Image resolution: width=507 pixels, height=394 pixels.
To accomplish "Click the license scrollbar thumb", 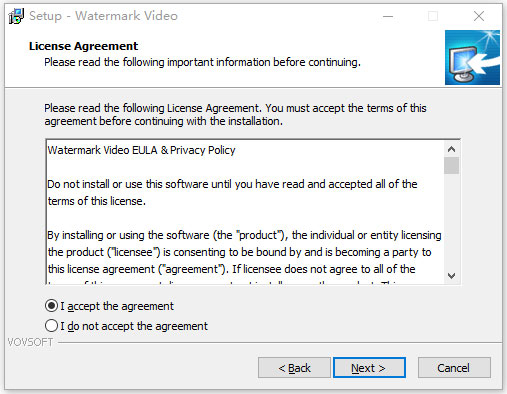I will click(x=451, y=165).
